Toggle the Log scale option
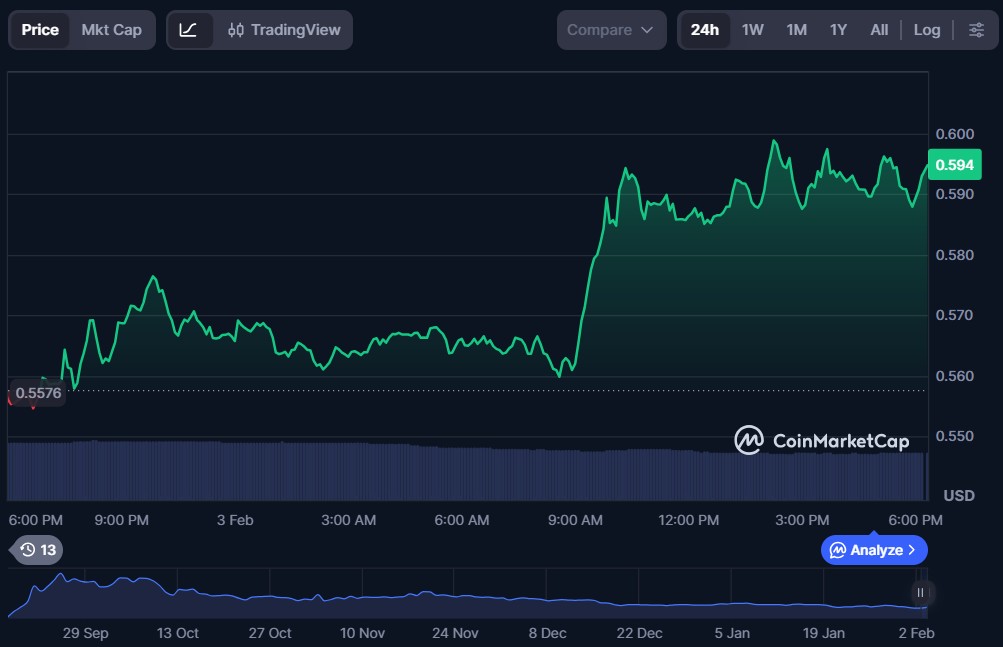This screenshot has height=647, width=1003. 927,30
